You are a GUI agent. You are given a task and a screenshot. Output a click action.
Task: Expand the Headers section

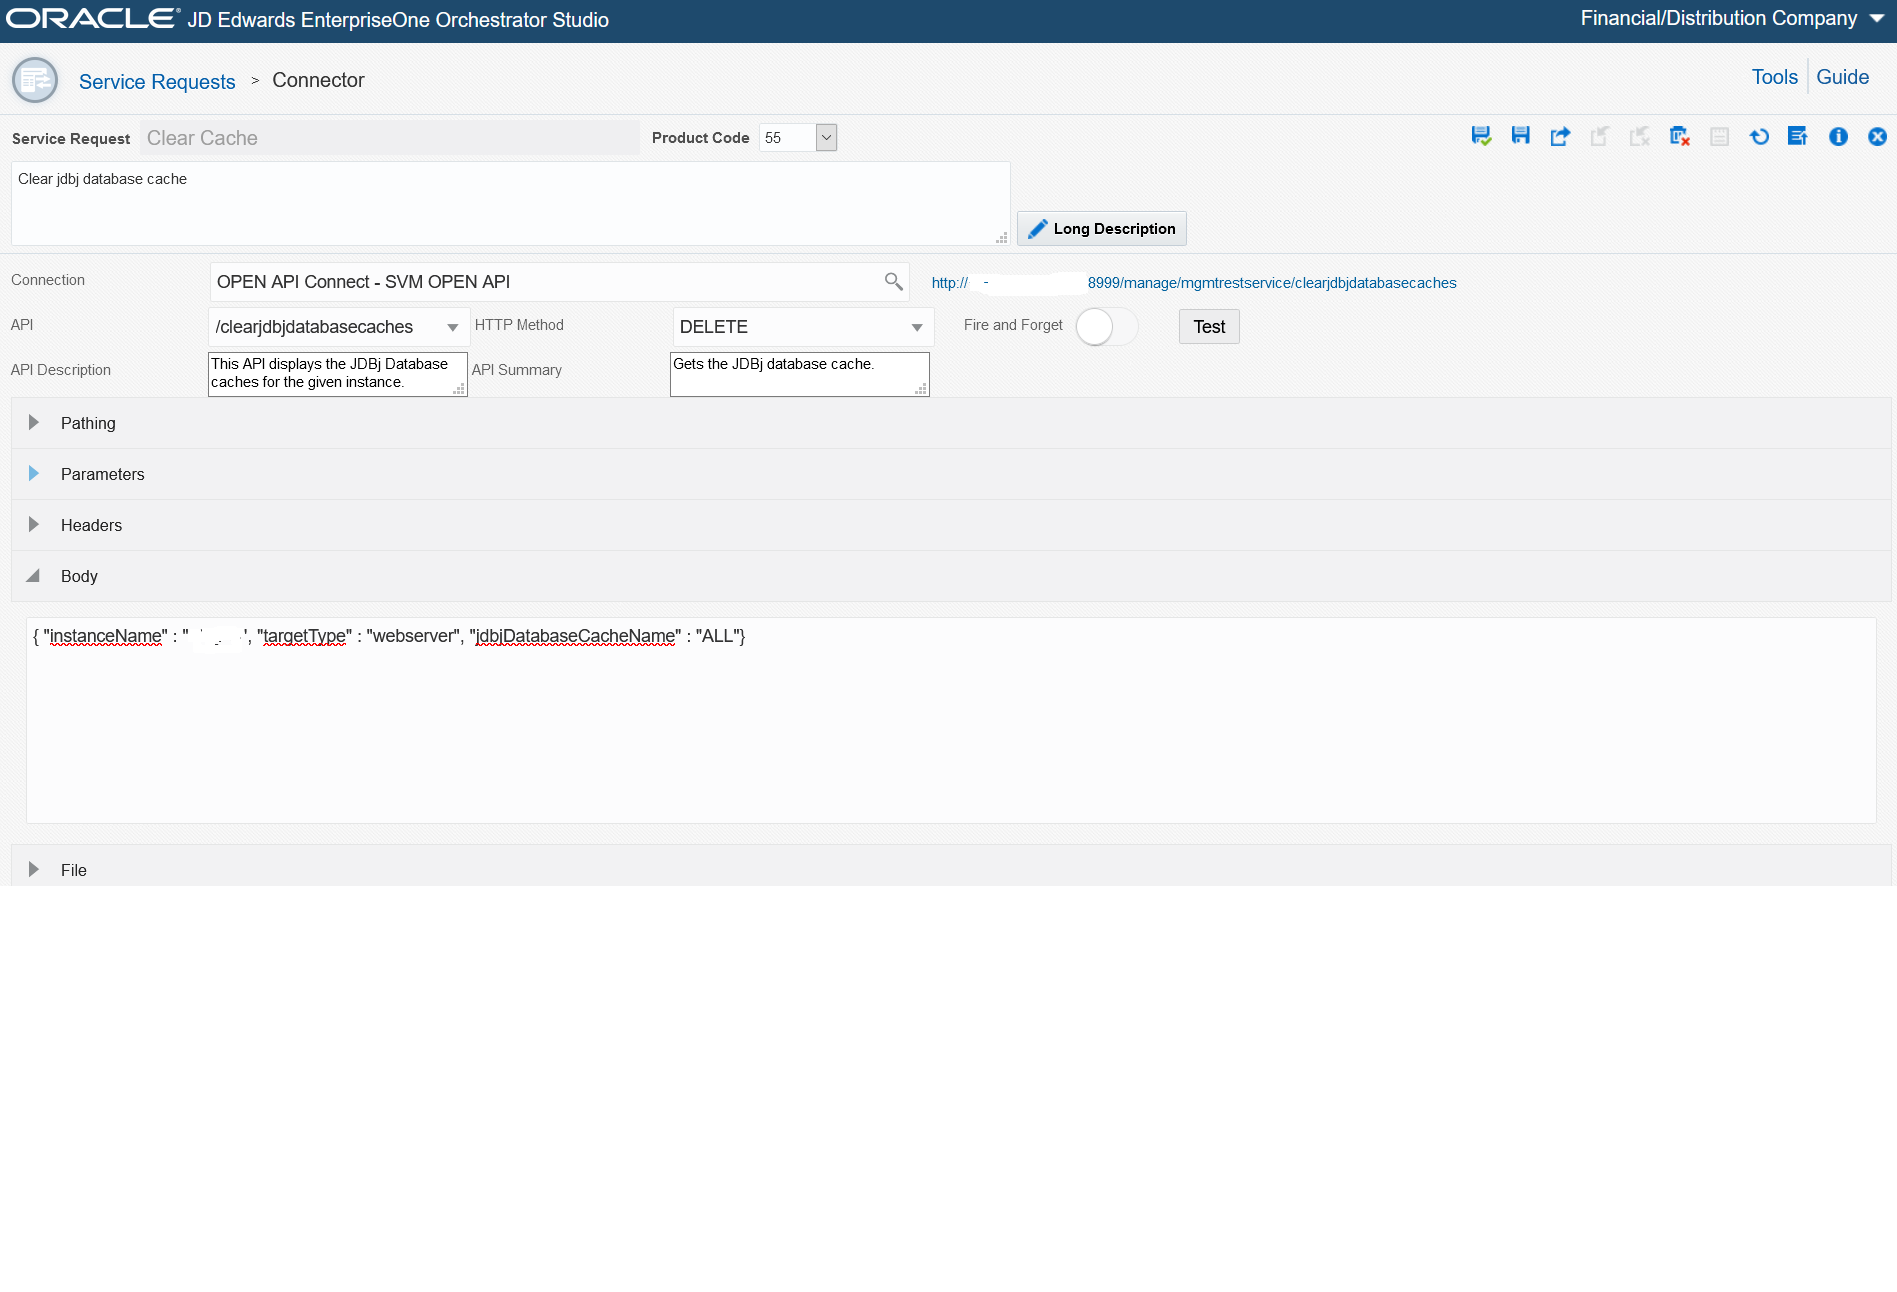coord(34,525)
